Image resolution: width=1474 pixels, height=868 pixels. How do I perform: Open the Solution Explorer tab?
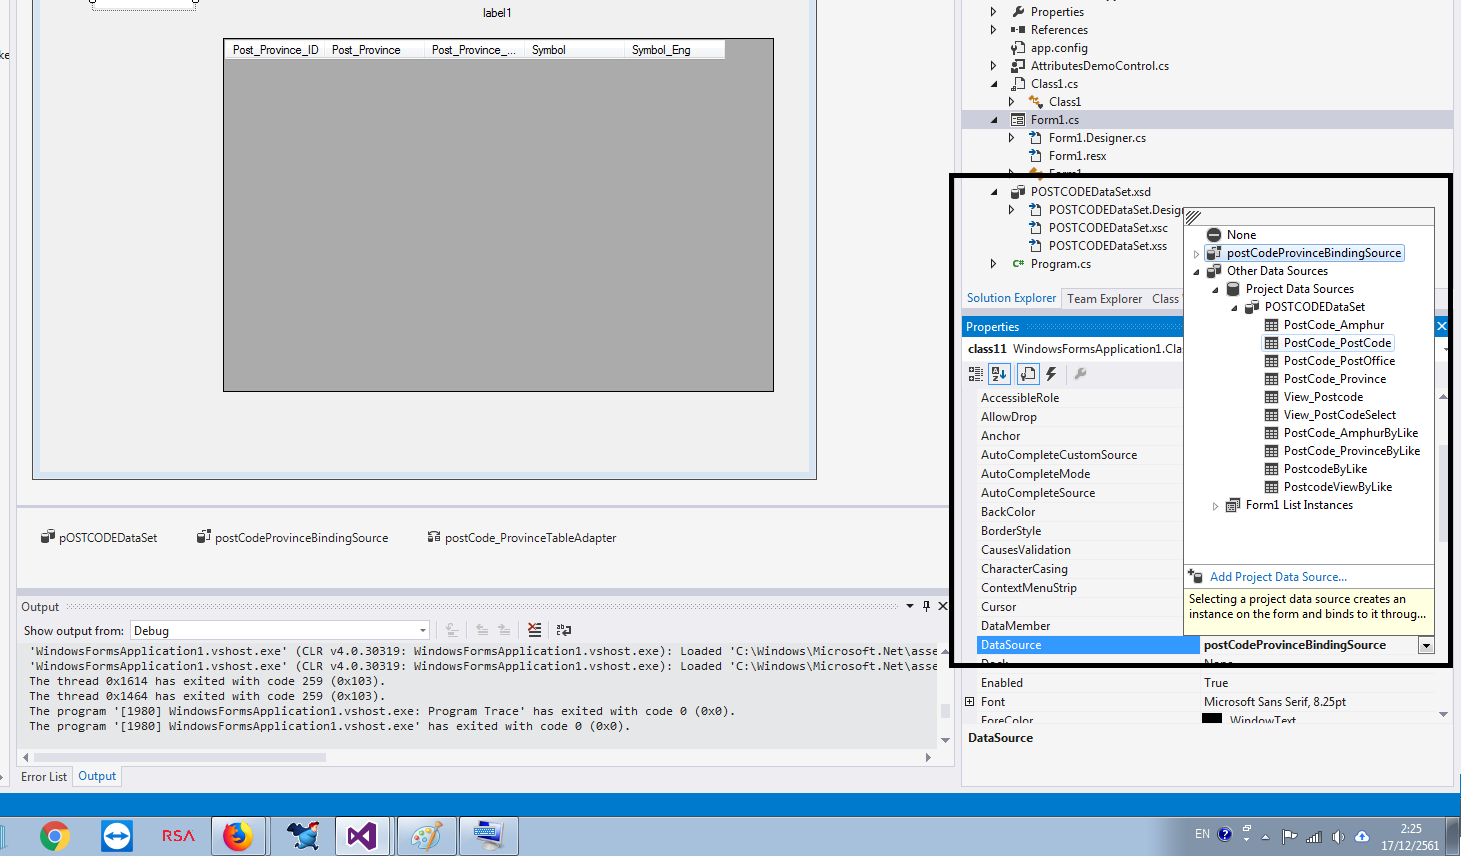point(1011,298)
